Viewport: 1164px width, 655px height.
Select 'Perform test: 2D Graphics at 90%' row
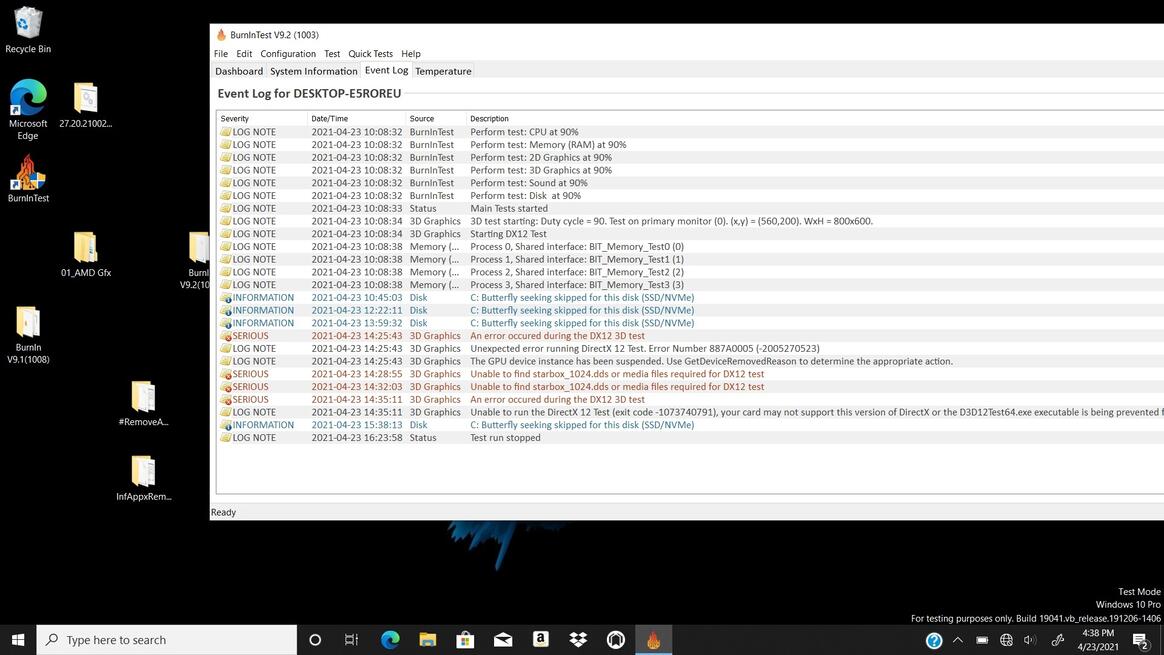tap(690, 157)
